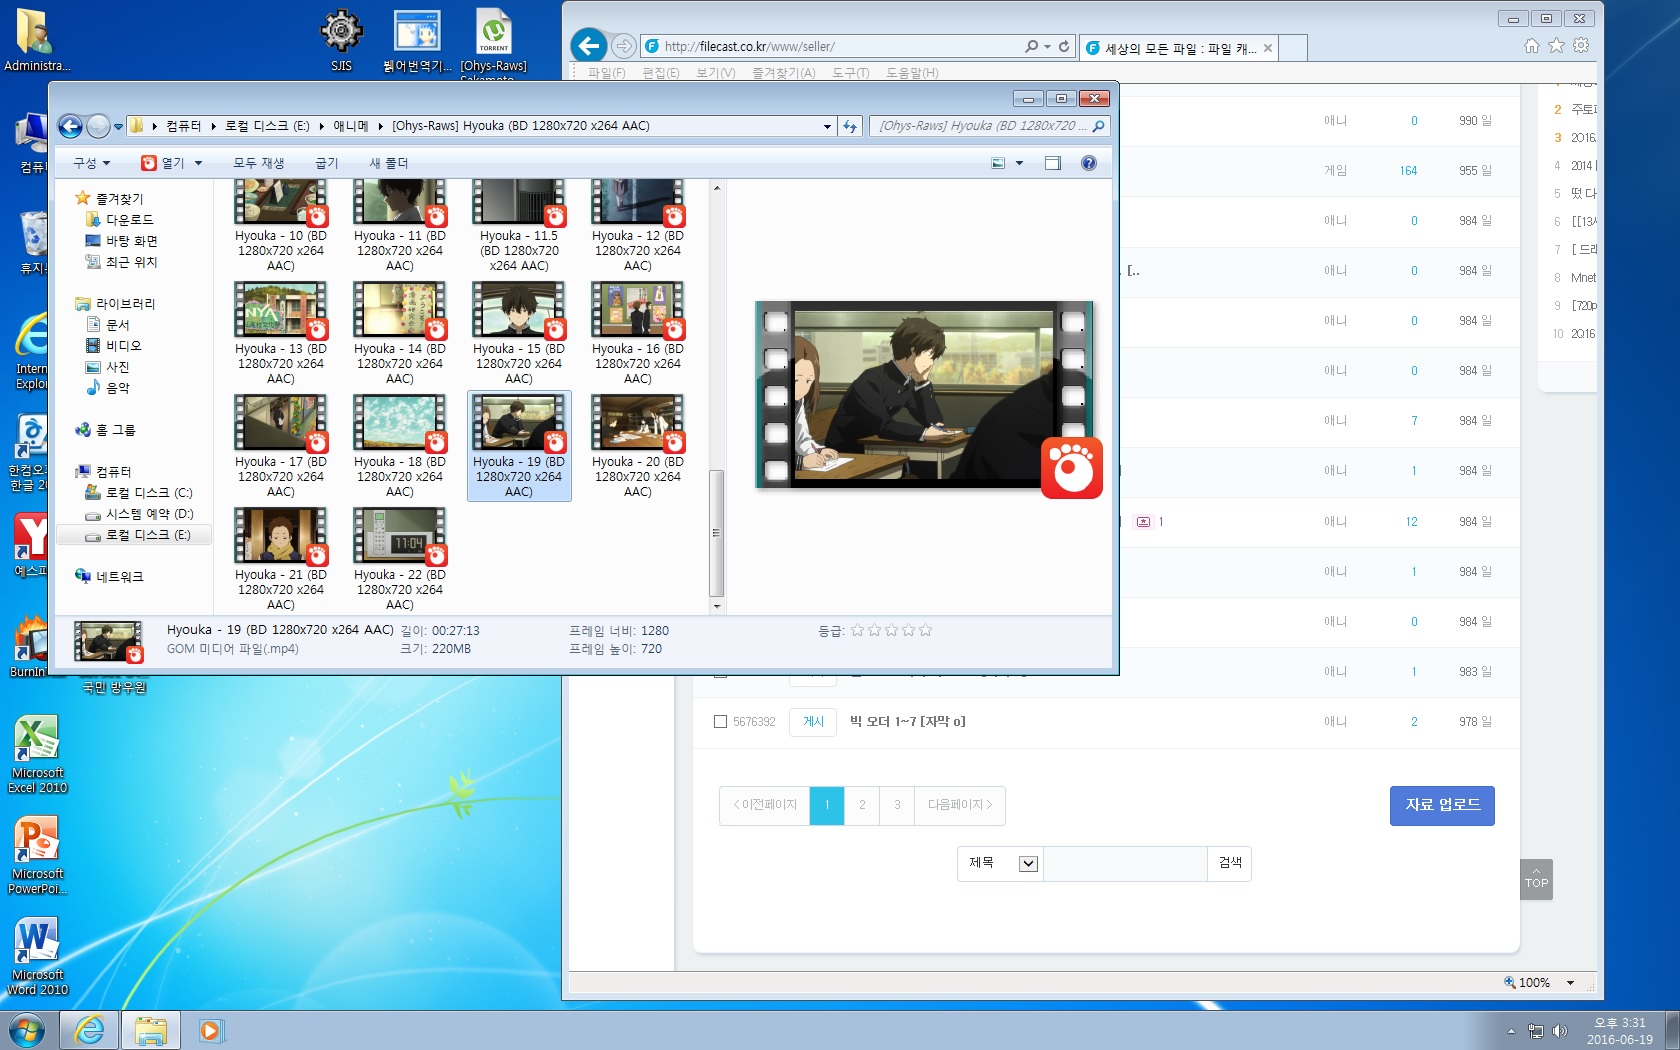Click Internet Explorer's forward arrow button
This screenshot has height=1050, width=1680.
623,46
